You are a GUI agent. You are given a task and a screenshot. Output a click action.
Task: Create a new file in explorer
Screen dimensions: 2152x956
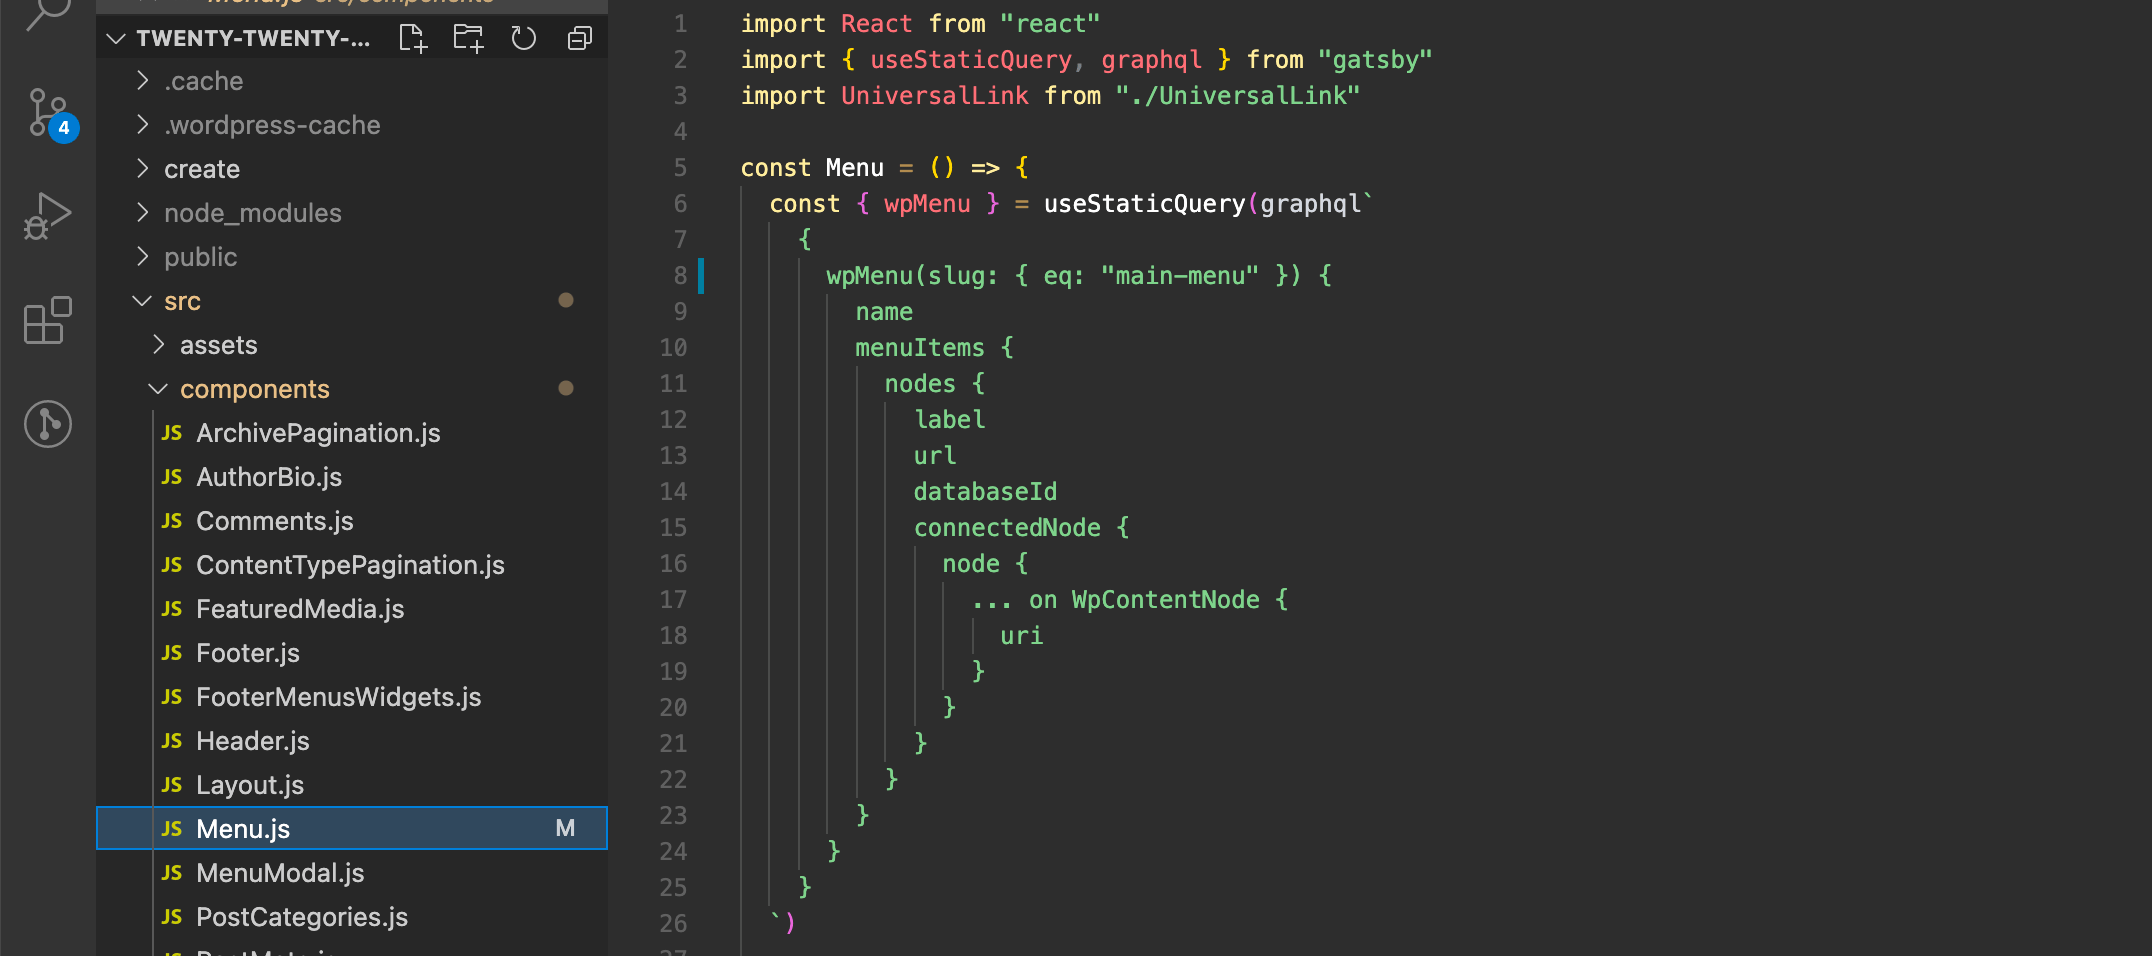413,39
